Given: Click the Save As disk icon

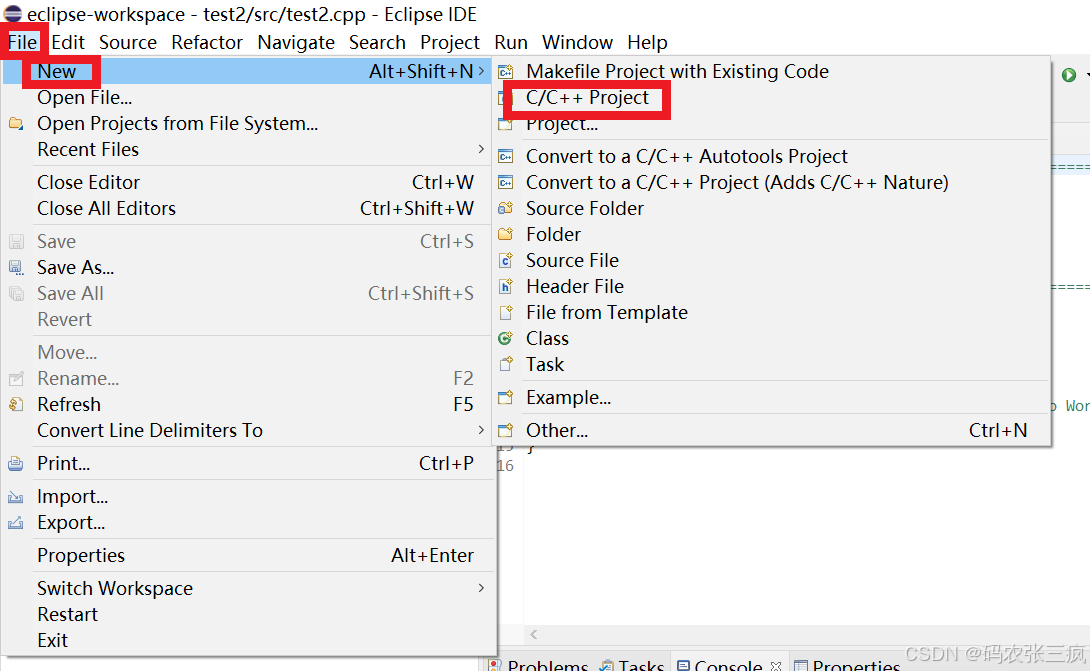Looking at the screenshot, I should tap(16, 268).
